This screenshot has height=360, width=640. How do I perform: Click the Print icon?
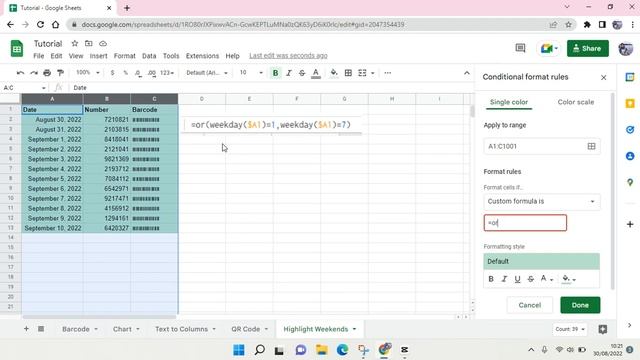coord(47,73)
